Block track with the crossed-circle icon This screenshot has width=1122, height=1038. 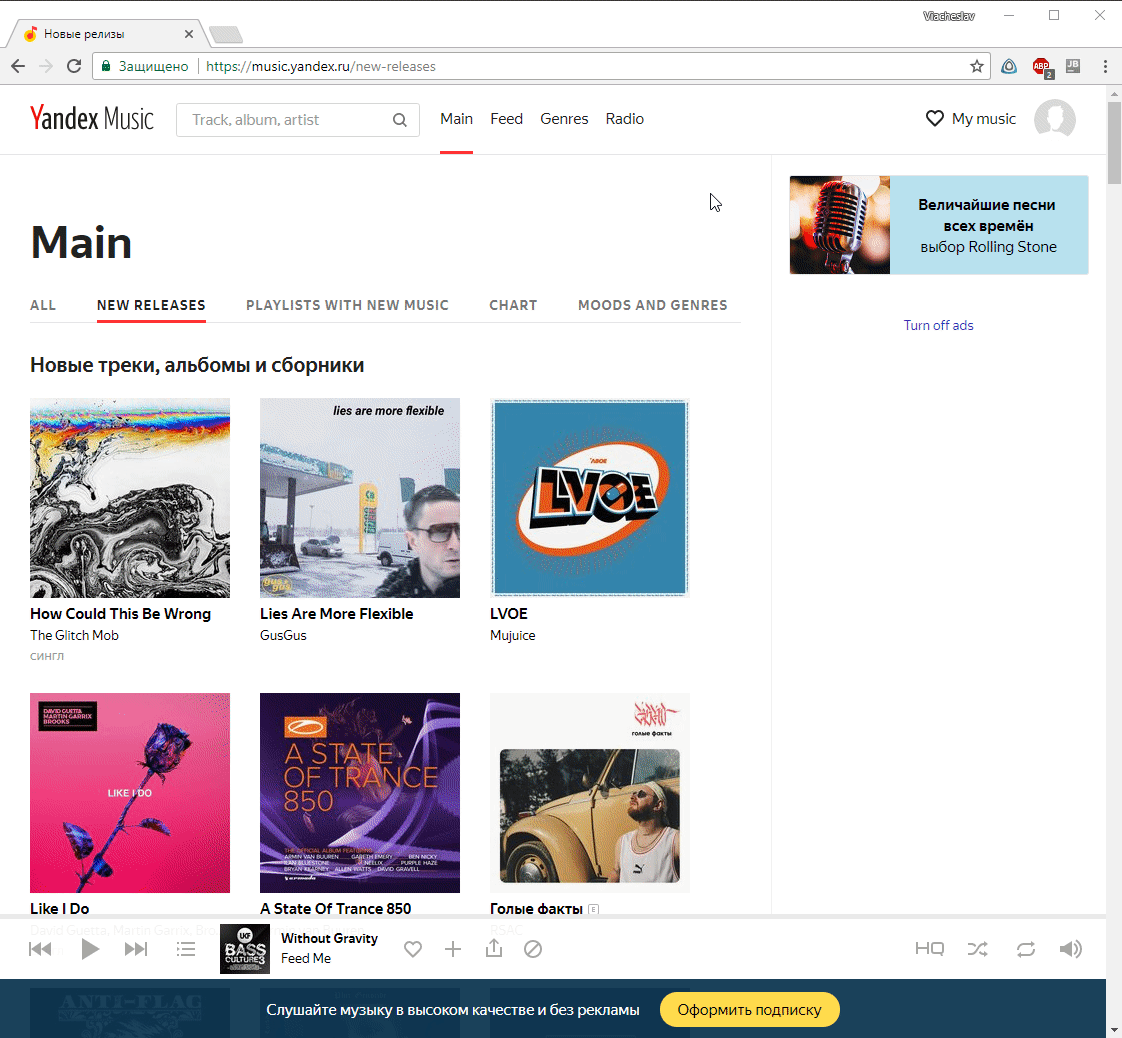pos(533,949)
